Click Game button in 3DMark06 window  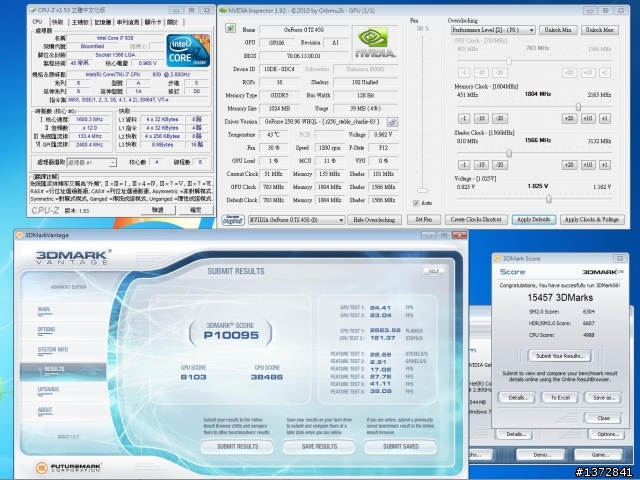click(x=599, y=455)
